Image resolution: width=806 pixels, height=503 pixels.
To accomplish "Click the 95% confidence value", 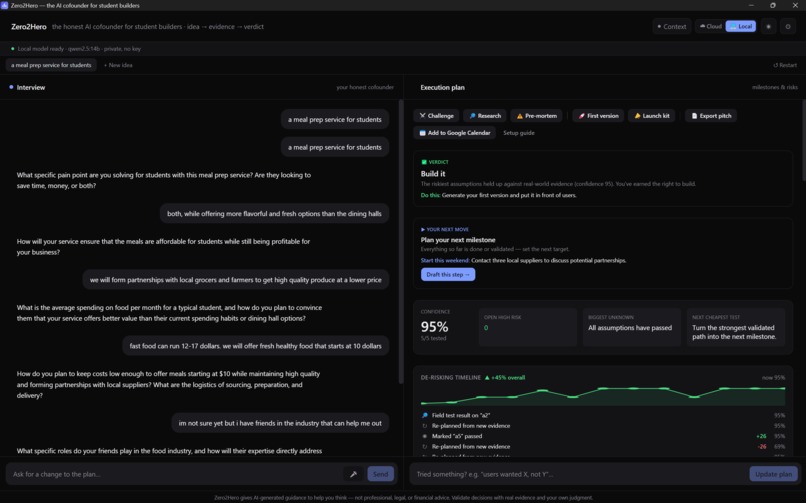I will click(434, 327).
